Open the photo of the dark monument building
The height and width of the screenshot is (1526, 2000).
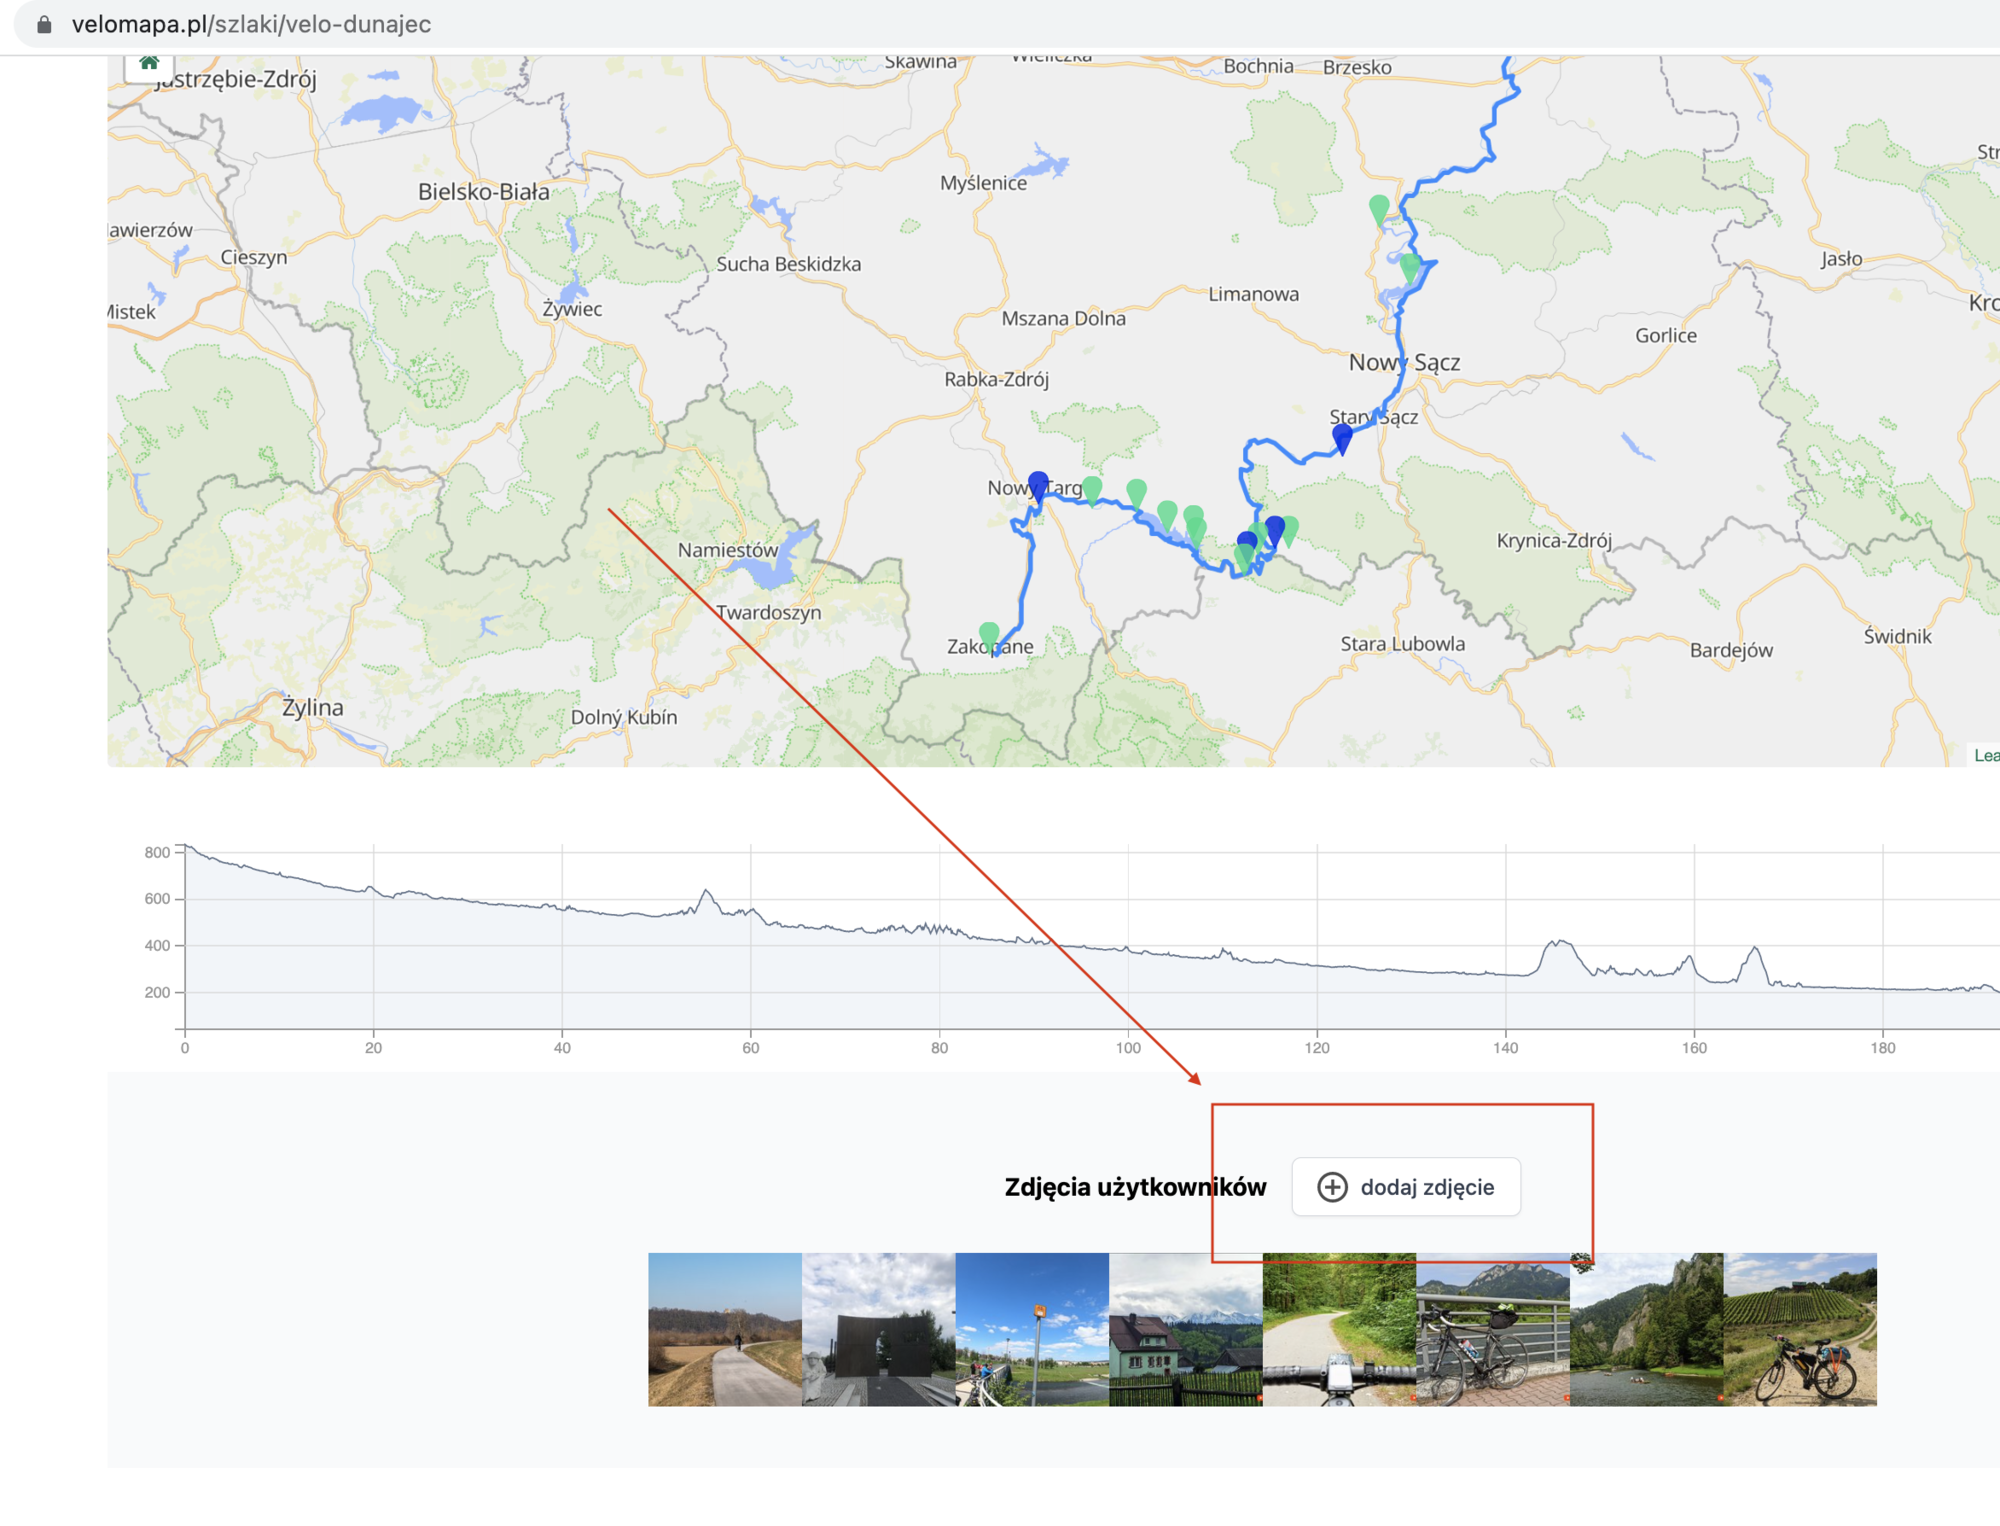pos(878,1329)
